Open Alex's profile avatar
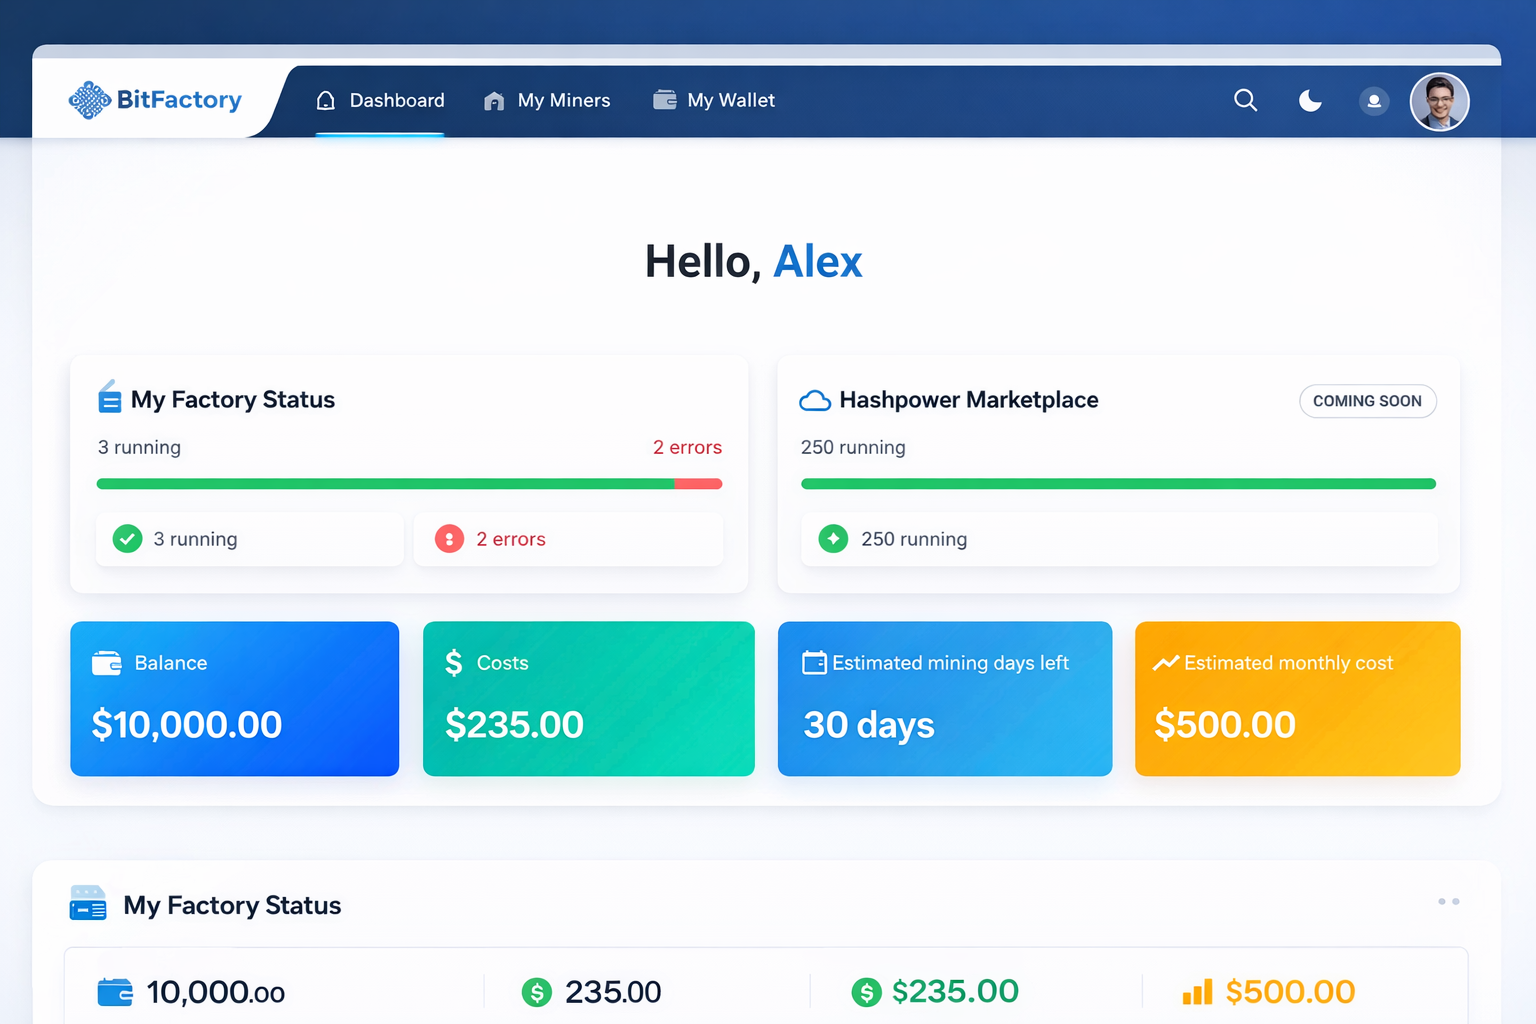 (1439, 102)
